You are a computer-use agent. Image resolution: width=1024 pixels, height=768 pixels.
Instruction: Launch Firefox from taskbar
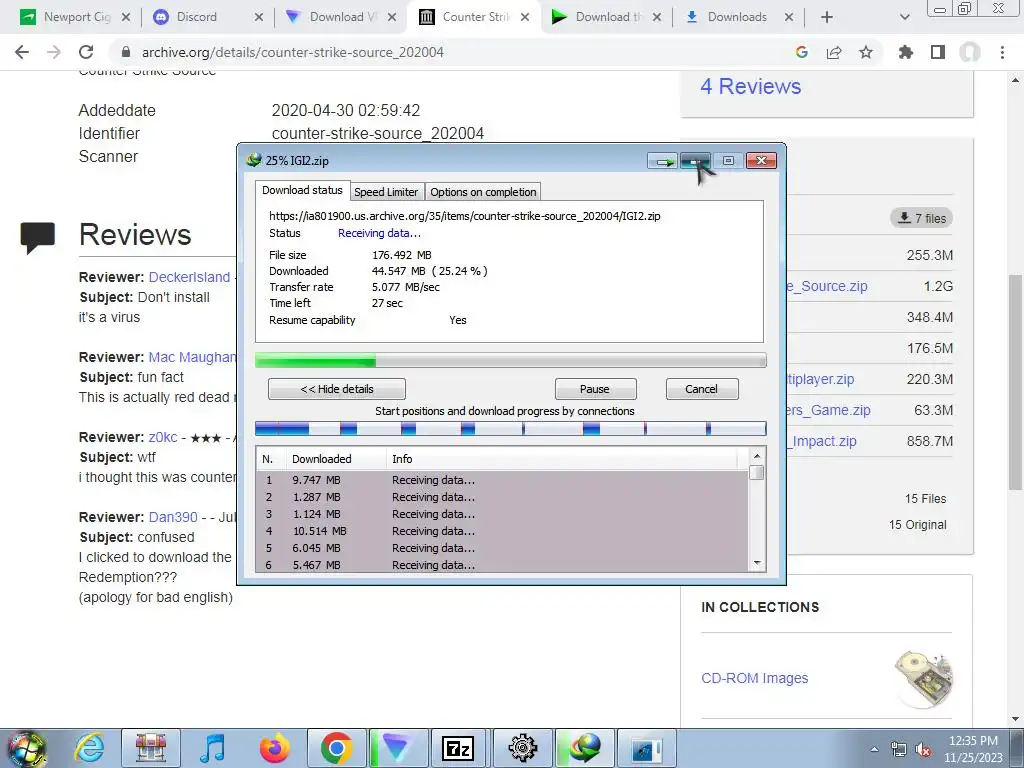(274, 748)
